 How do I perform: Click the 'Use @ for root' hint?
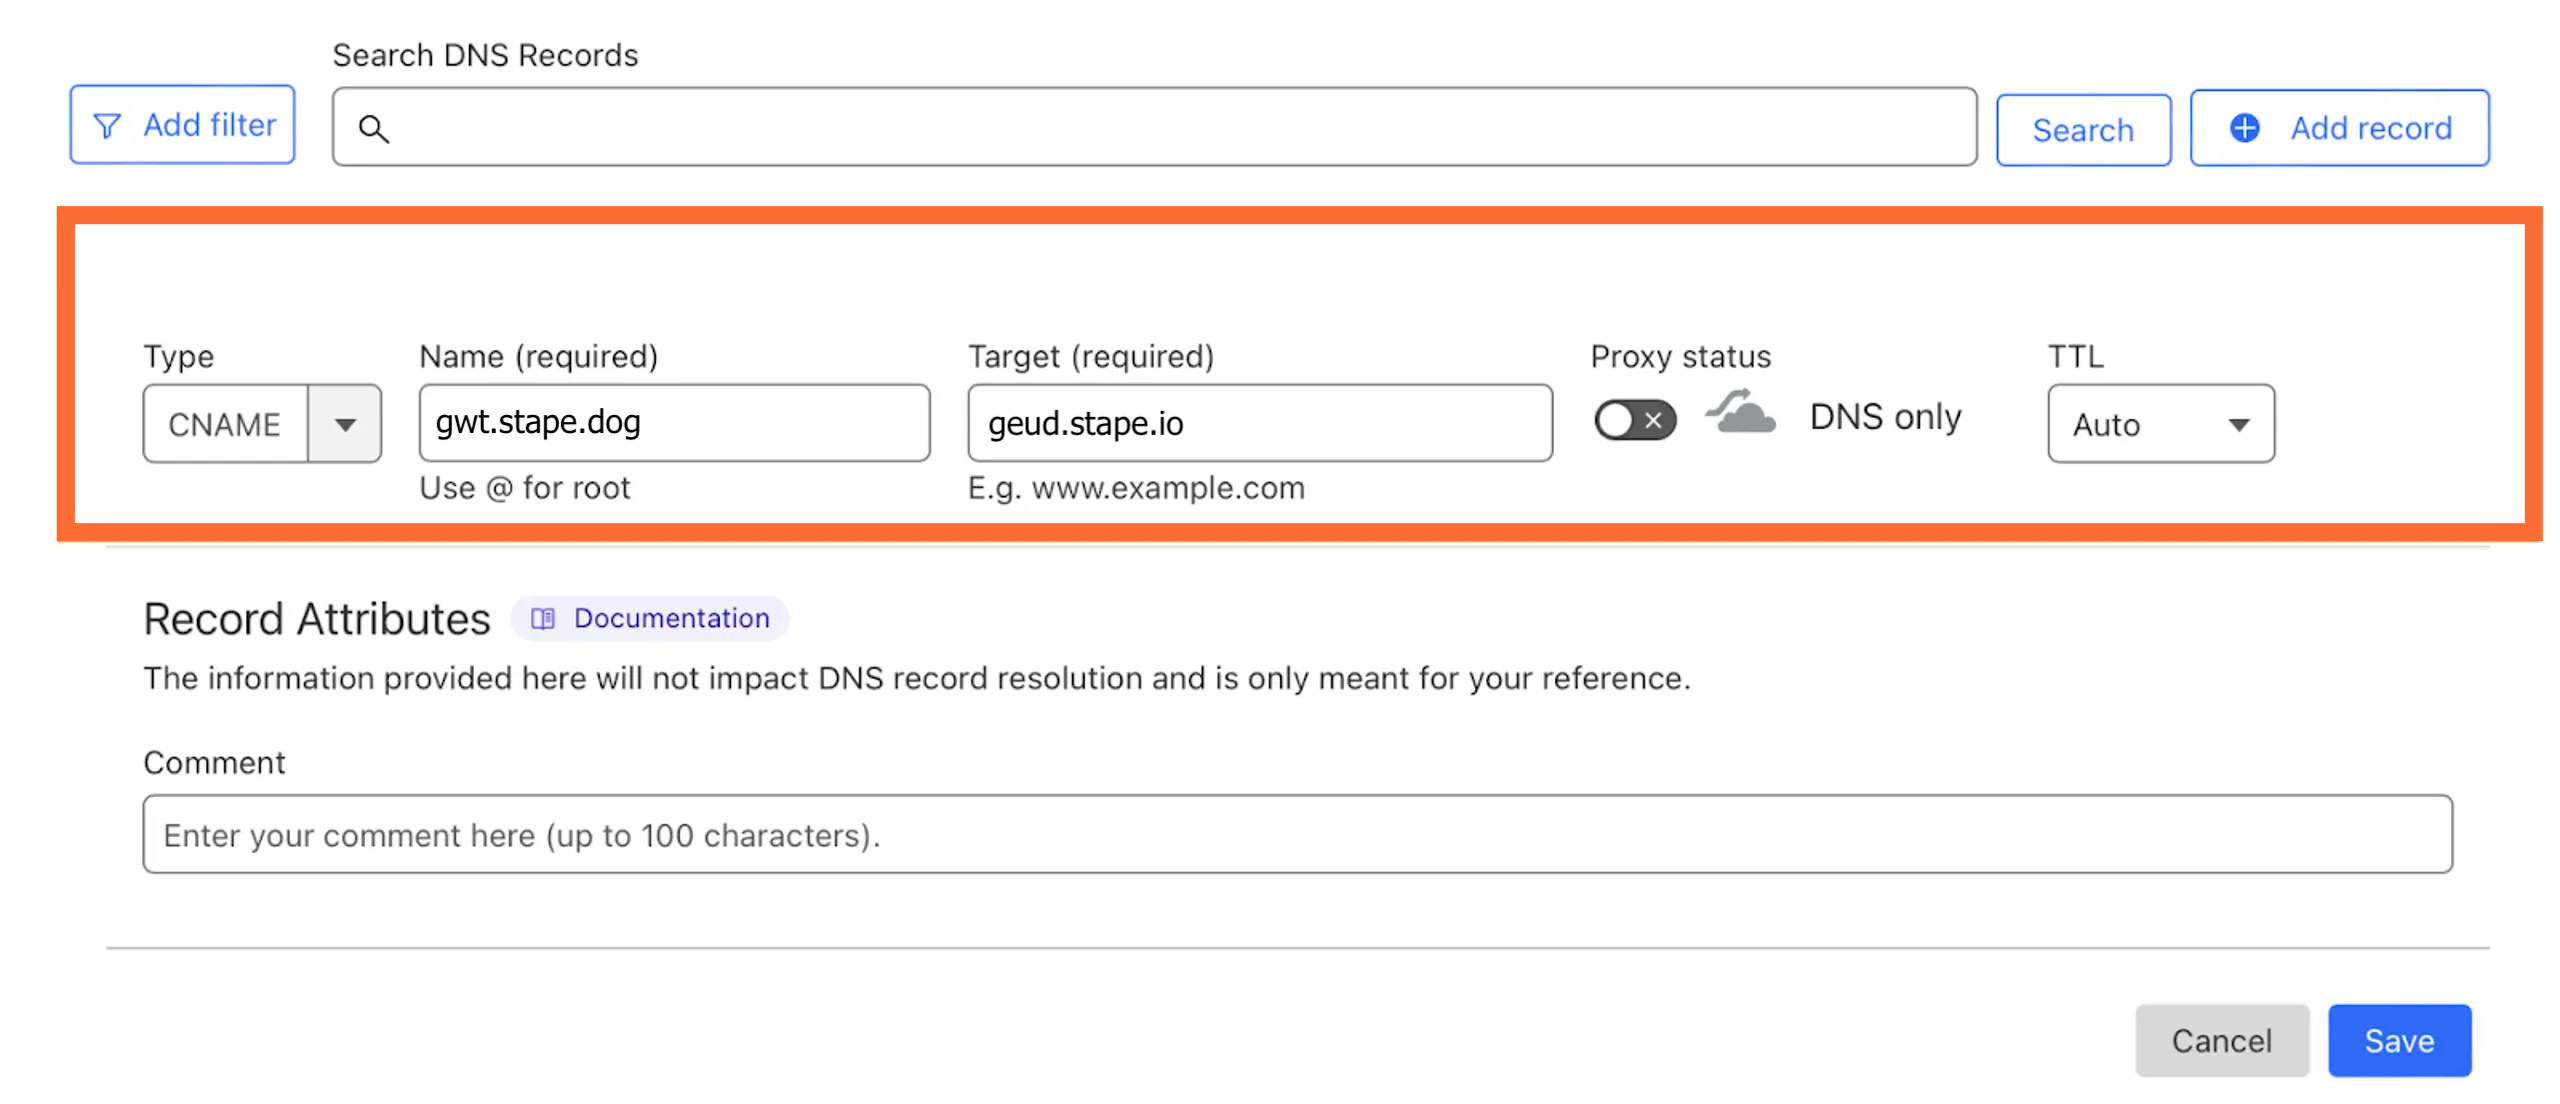pos(524,488)
